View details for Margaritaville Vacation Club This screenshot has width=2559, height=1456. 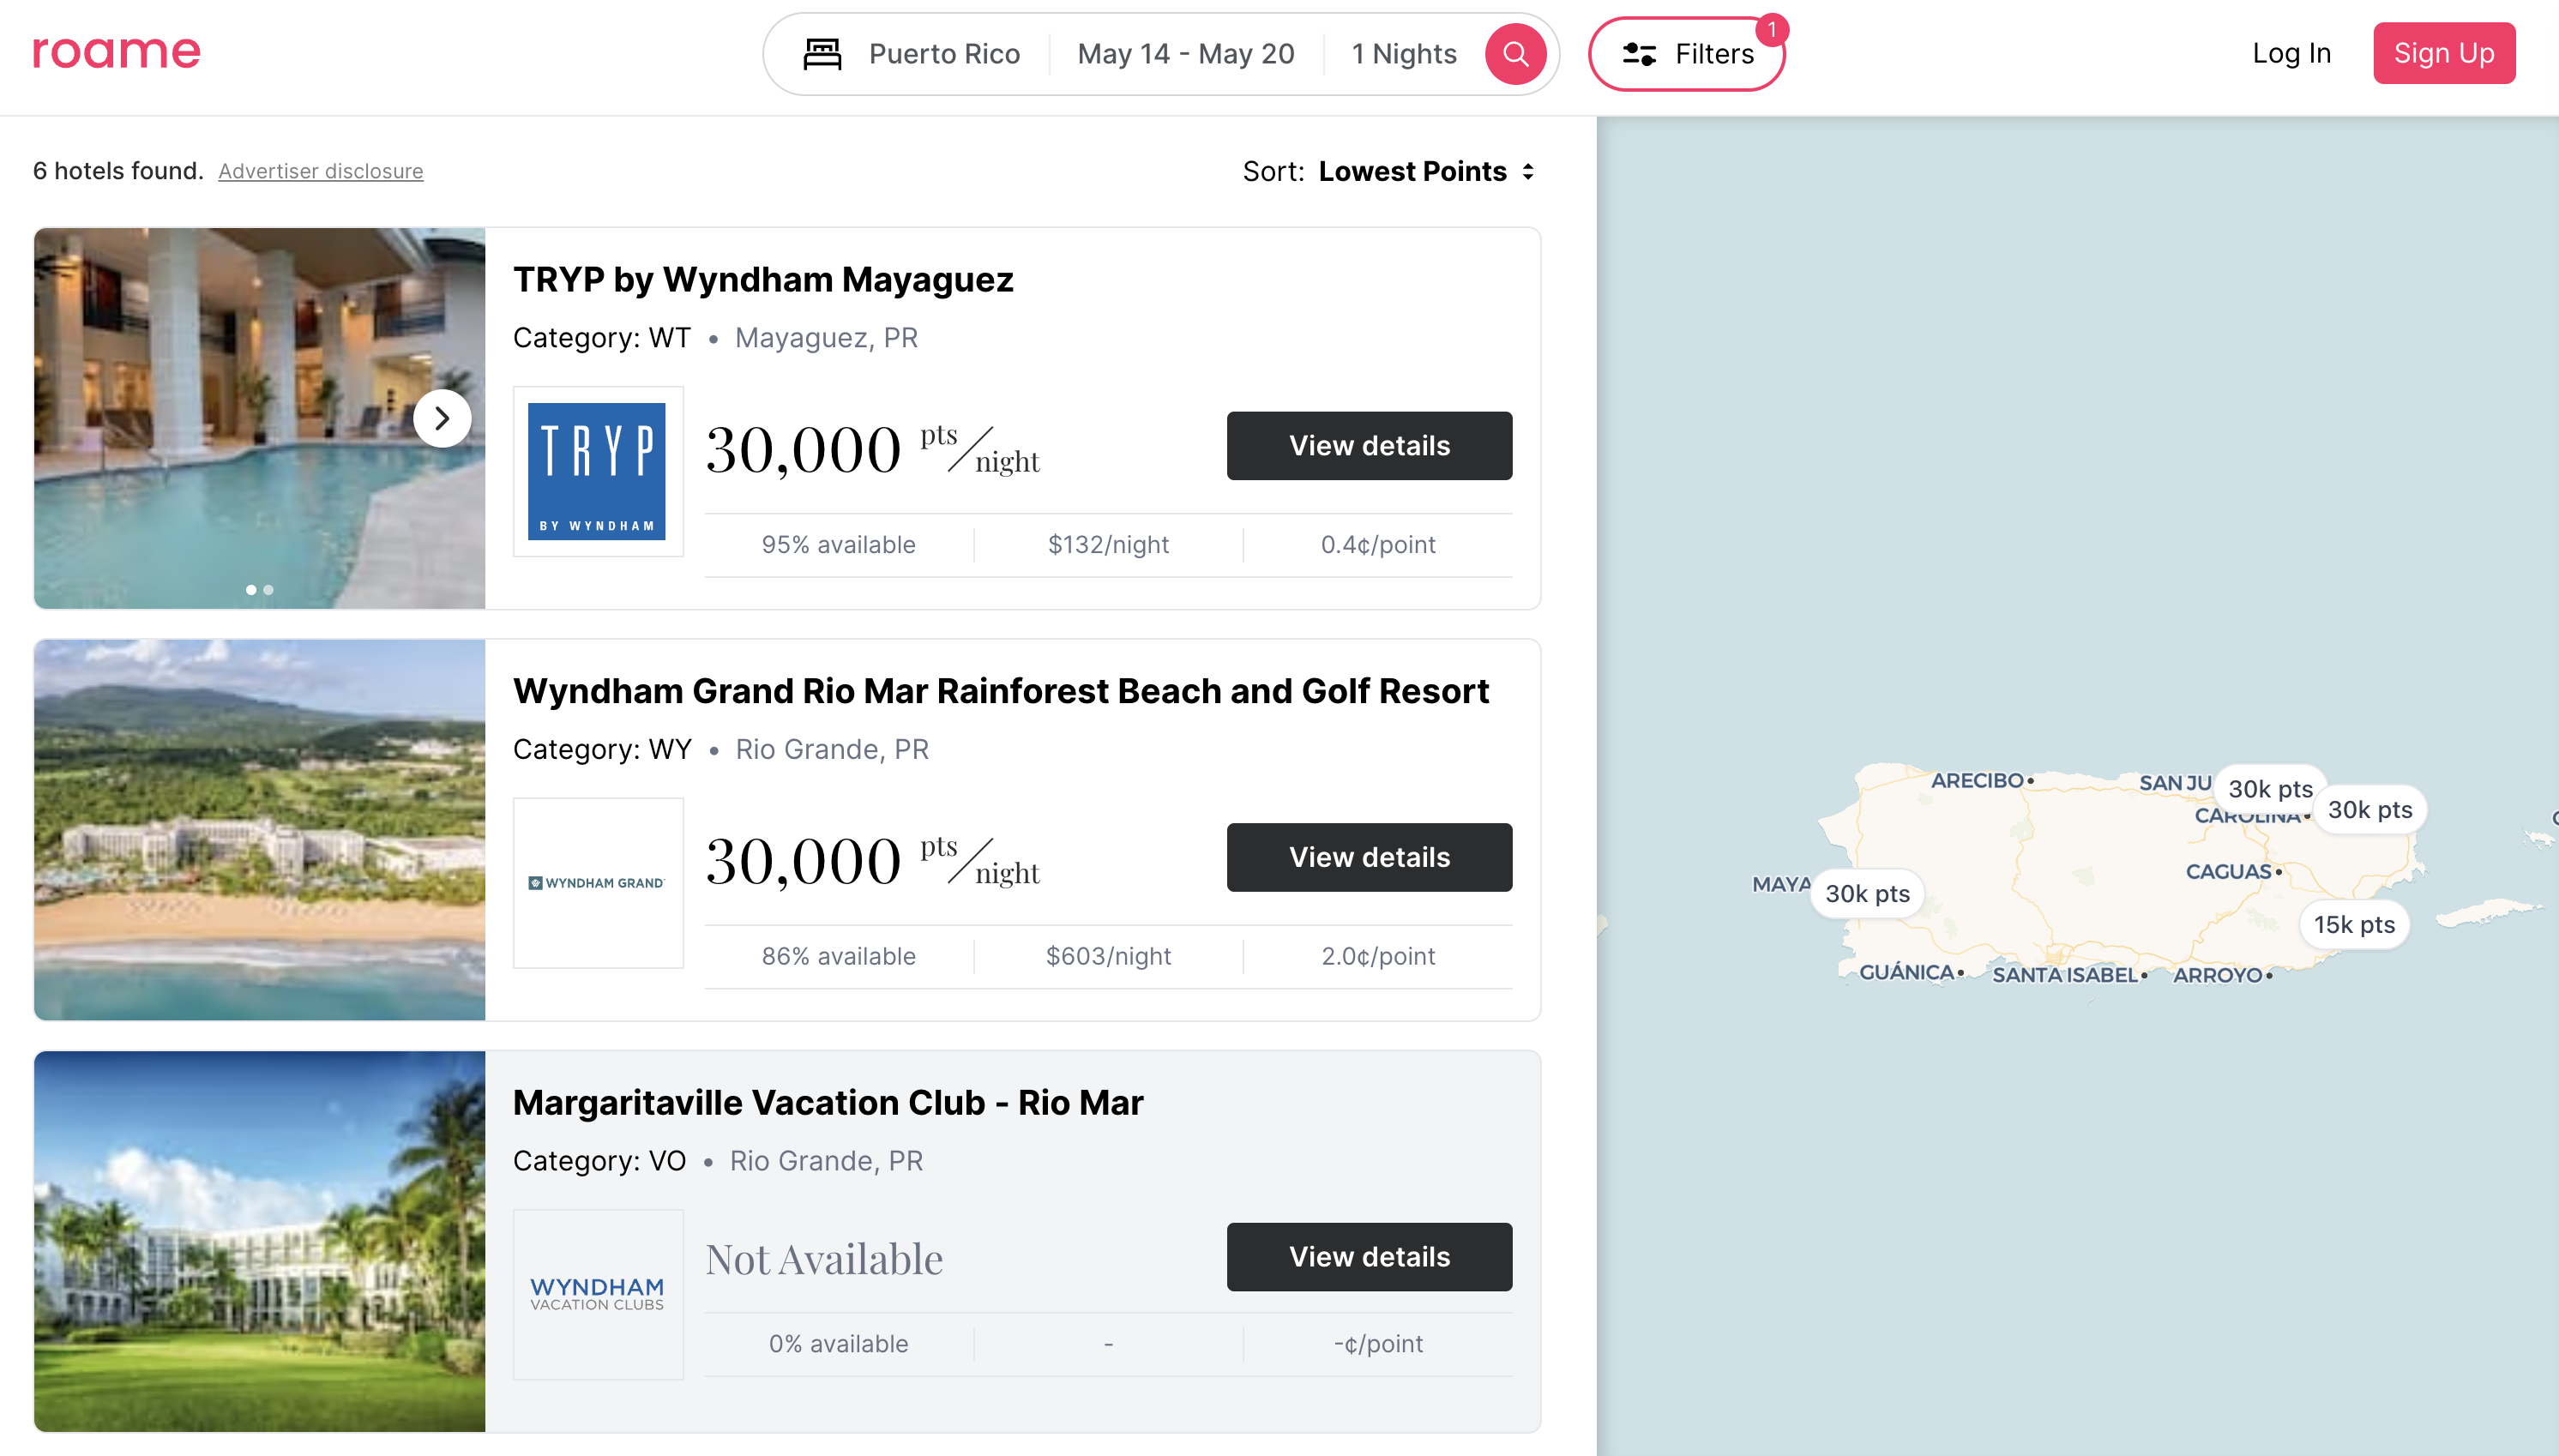(x=1368, y=1257)
